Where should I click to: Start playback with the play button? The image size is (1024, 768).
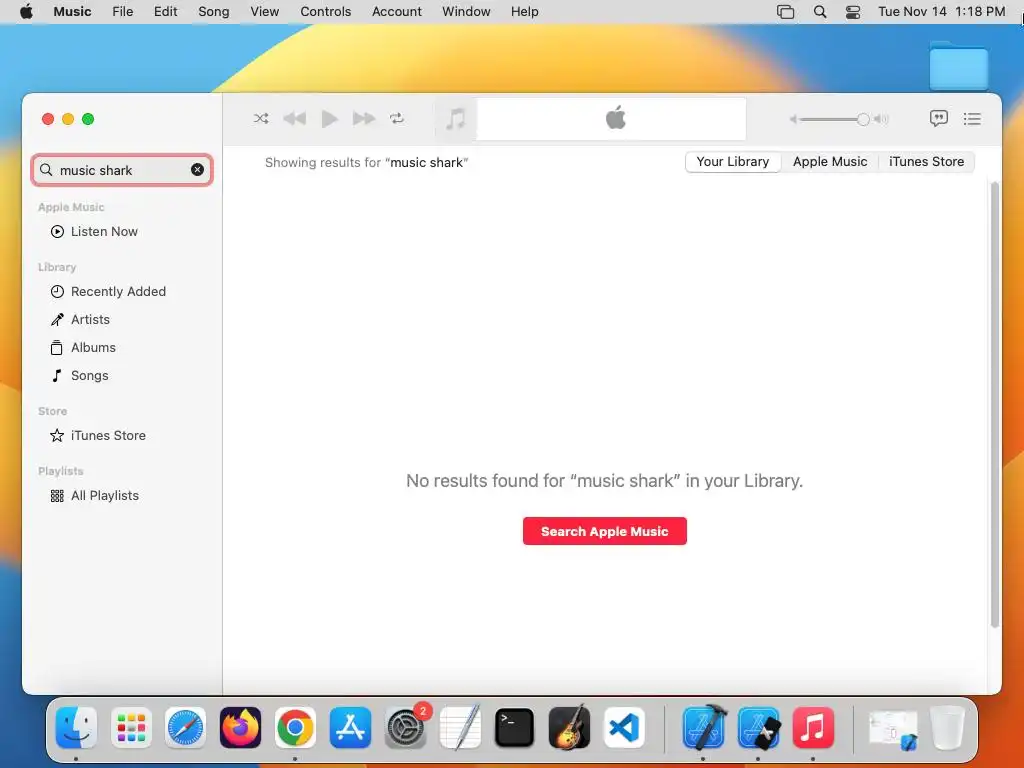pyautogui.click(x=330, y=118)
